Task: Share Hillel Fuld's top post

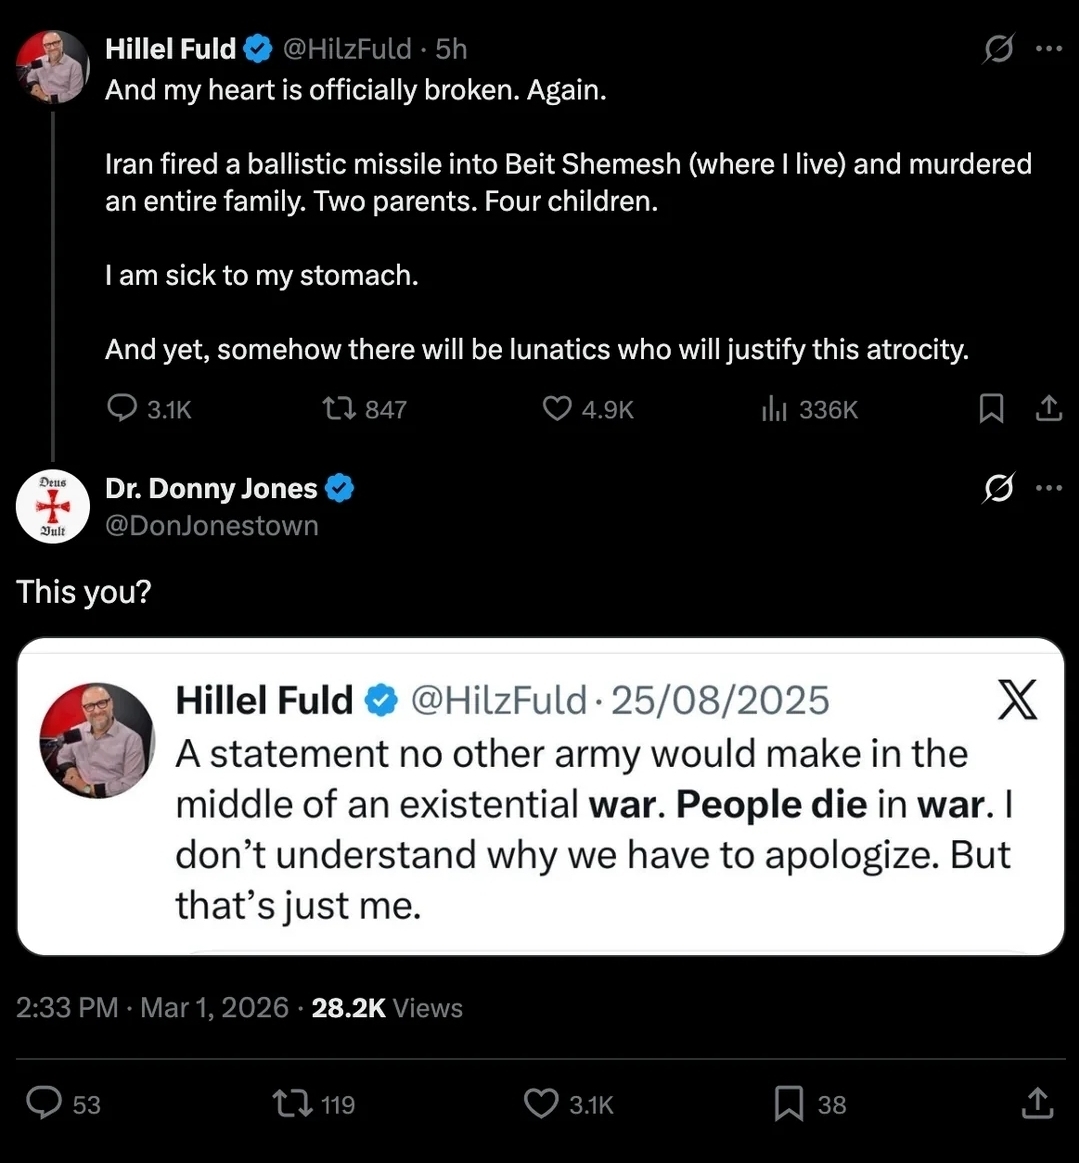Action: point(1048,409)
